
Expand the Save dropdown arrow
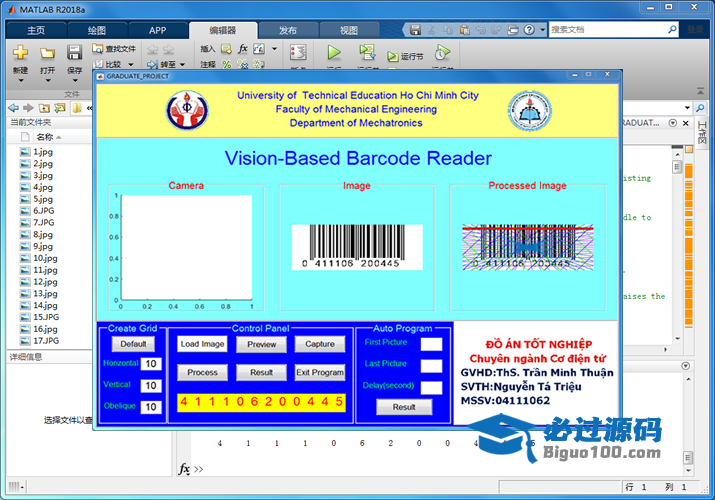click(x=75, y=81)
